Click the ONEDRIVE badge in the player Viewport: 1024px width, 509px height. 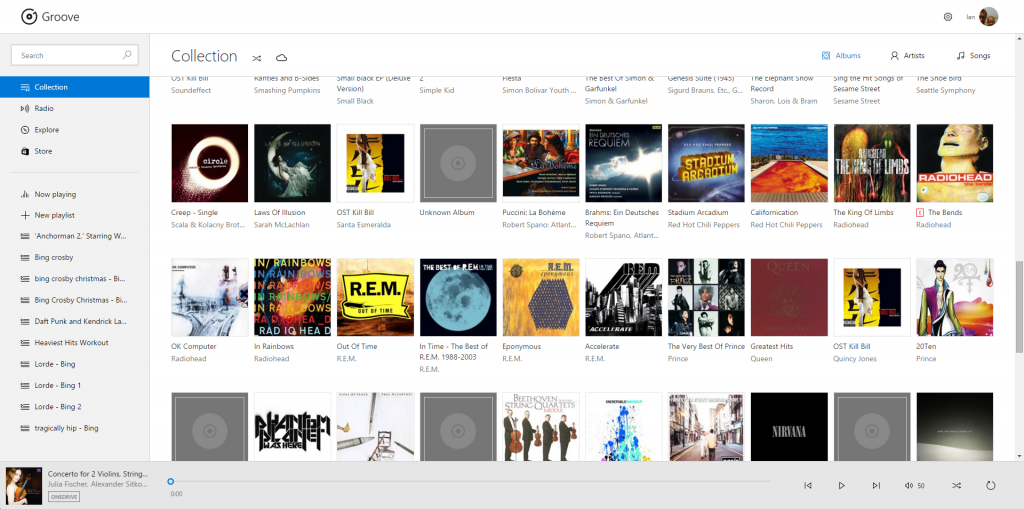pyautogui.click(x=64, y=497)
